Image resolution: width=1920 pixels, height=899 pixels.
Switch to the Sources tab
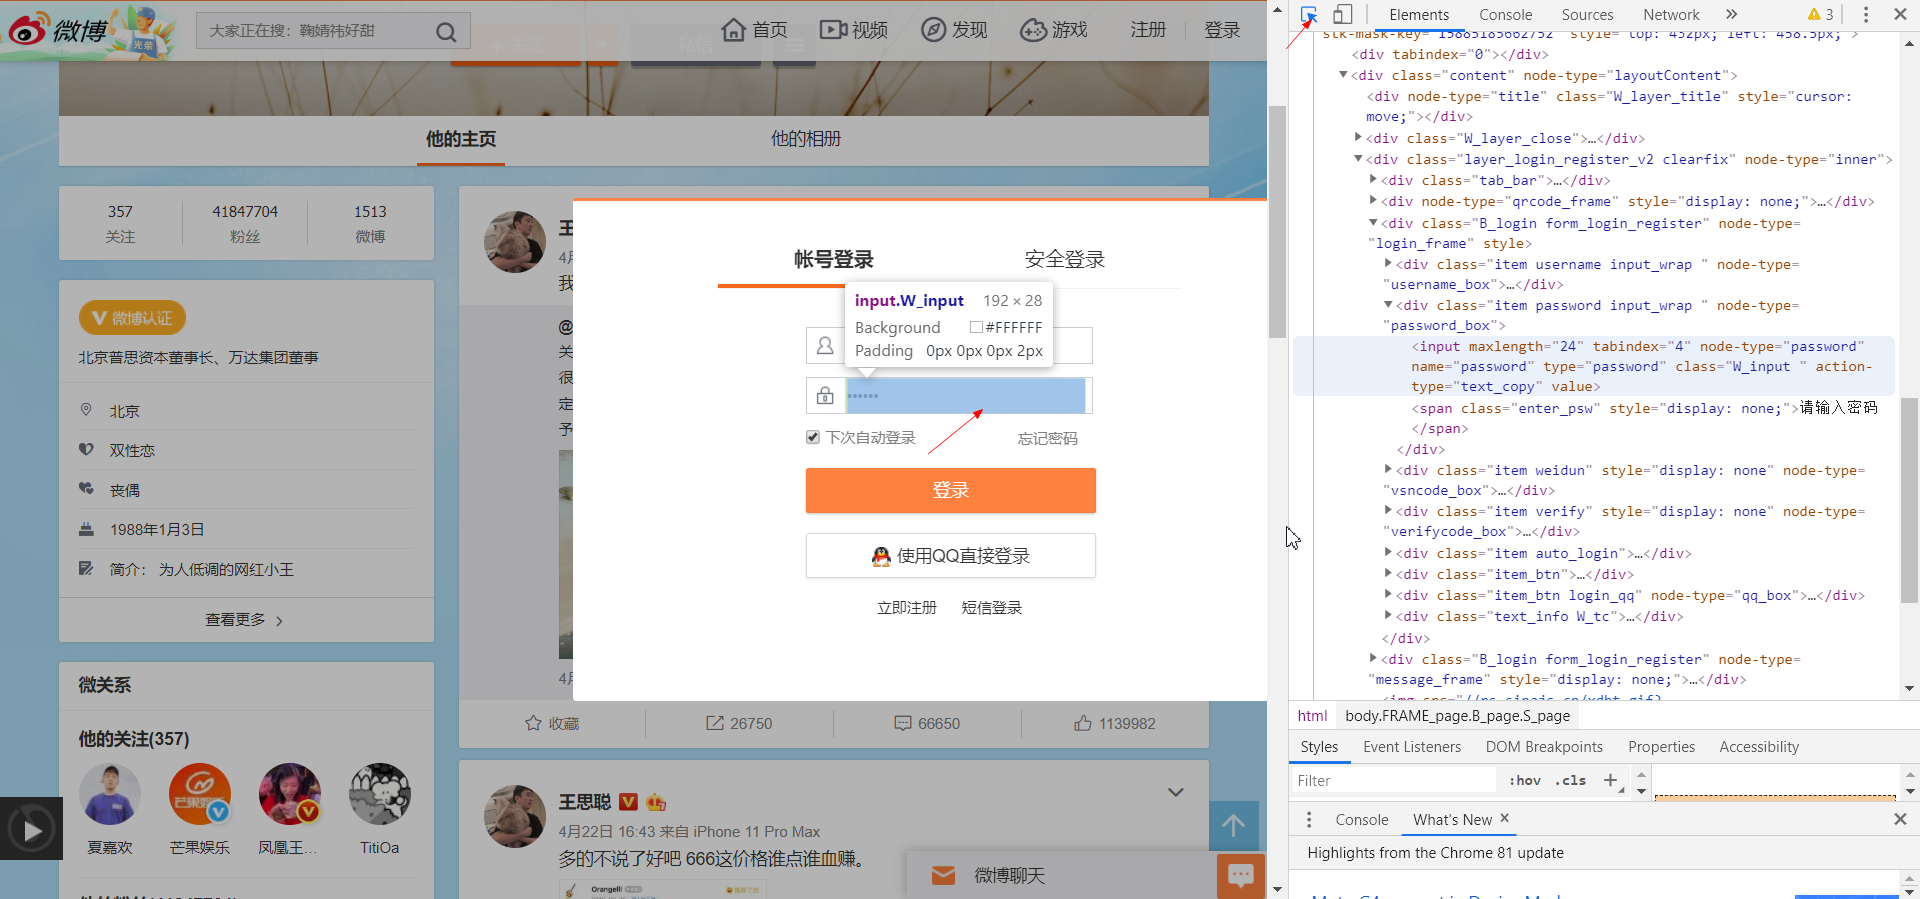1587,14
